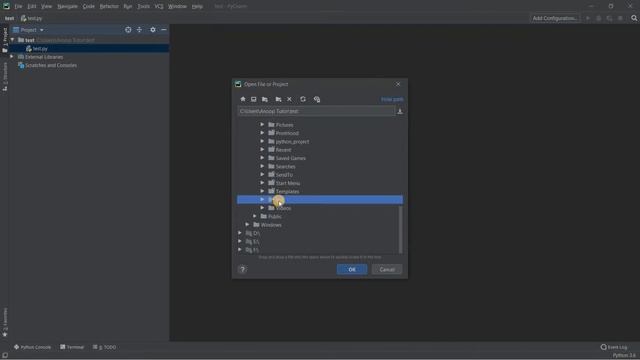The height and width of the screenshot is (360, 640).
Task: Expand the PrintHood folder
Action: (262, 133)
